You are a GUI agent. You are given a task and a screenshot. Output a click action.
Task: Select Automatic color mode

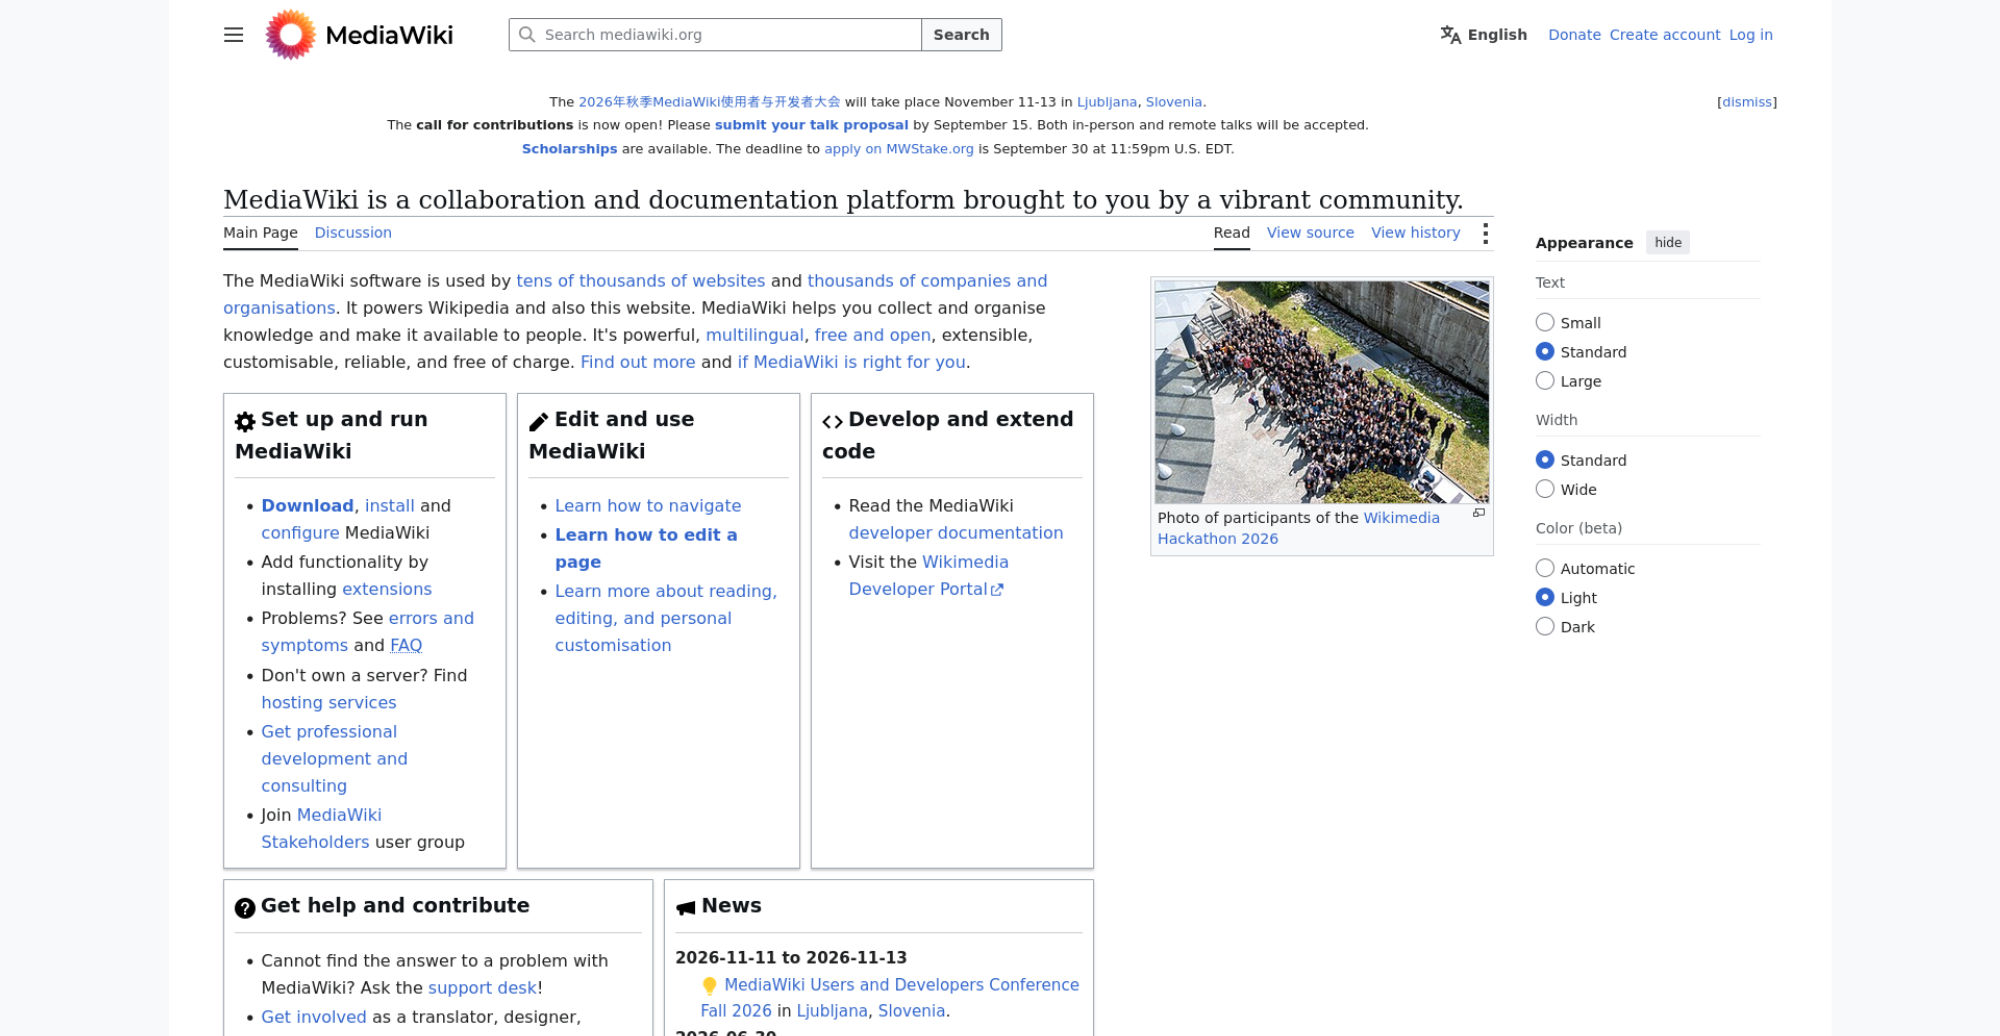tap(1545, 567)
